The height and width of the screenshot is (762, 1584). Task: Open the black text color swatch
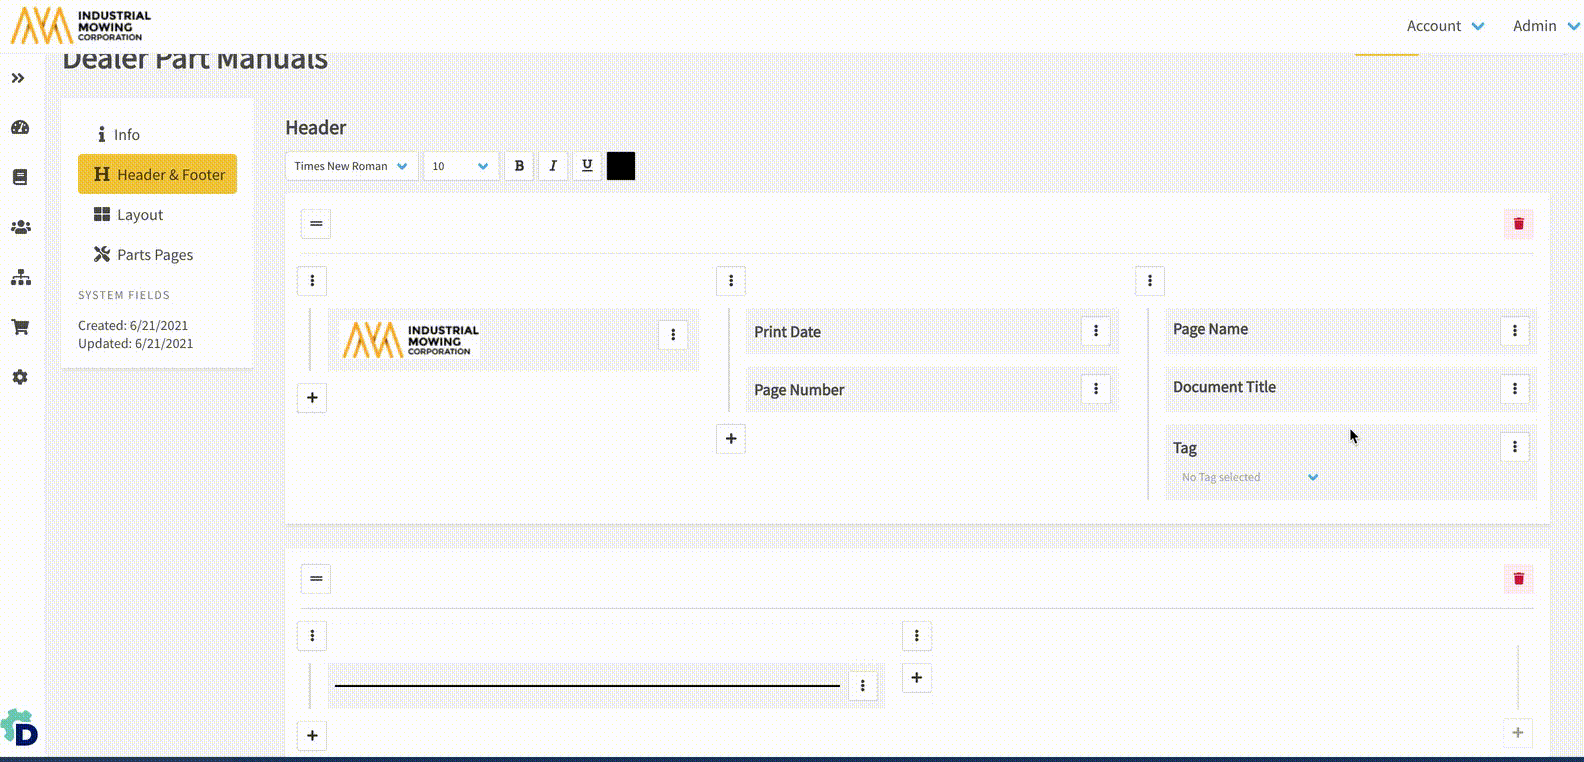coord(621,166)
